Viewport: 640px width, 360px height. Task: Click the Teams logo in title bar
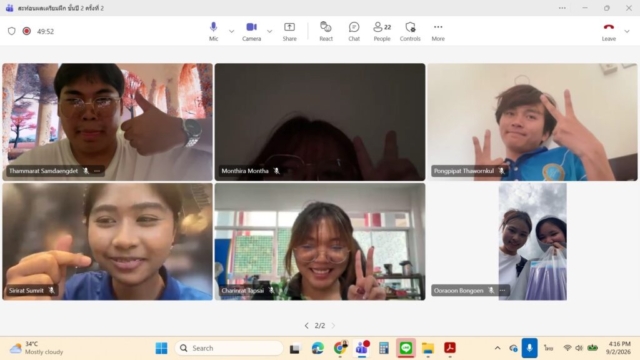point(9,8)
